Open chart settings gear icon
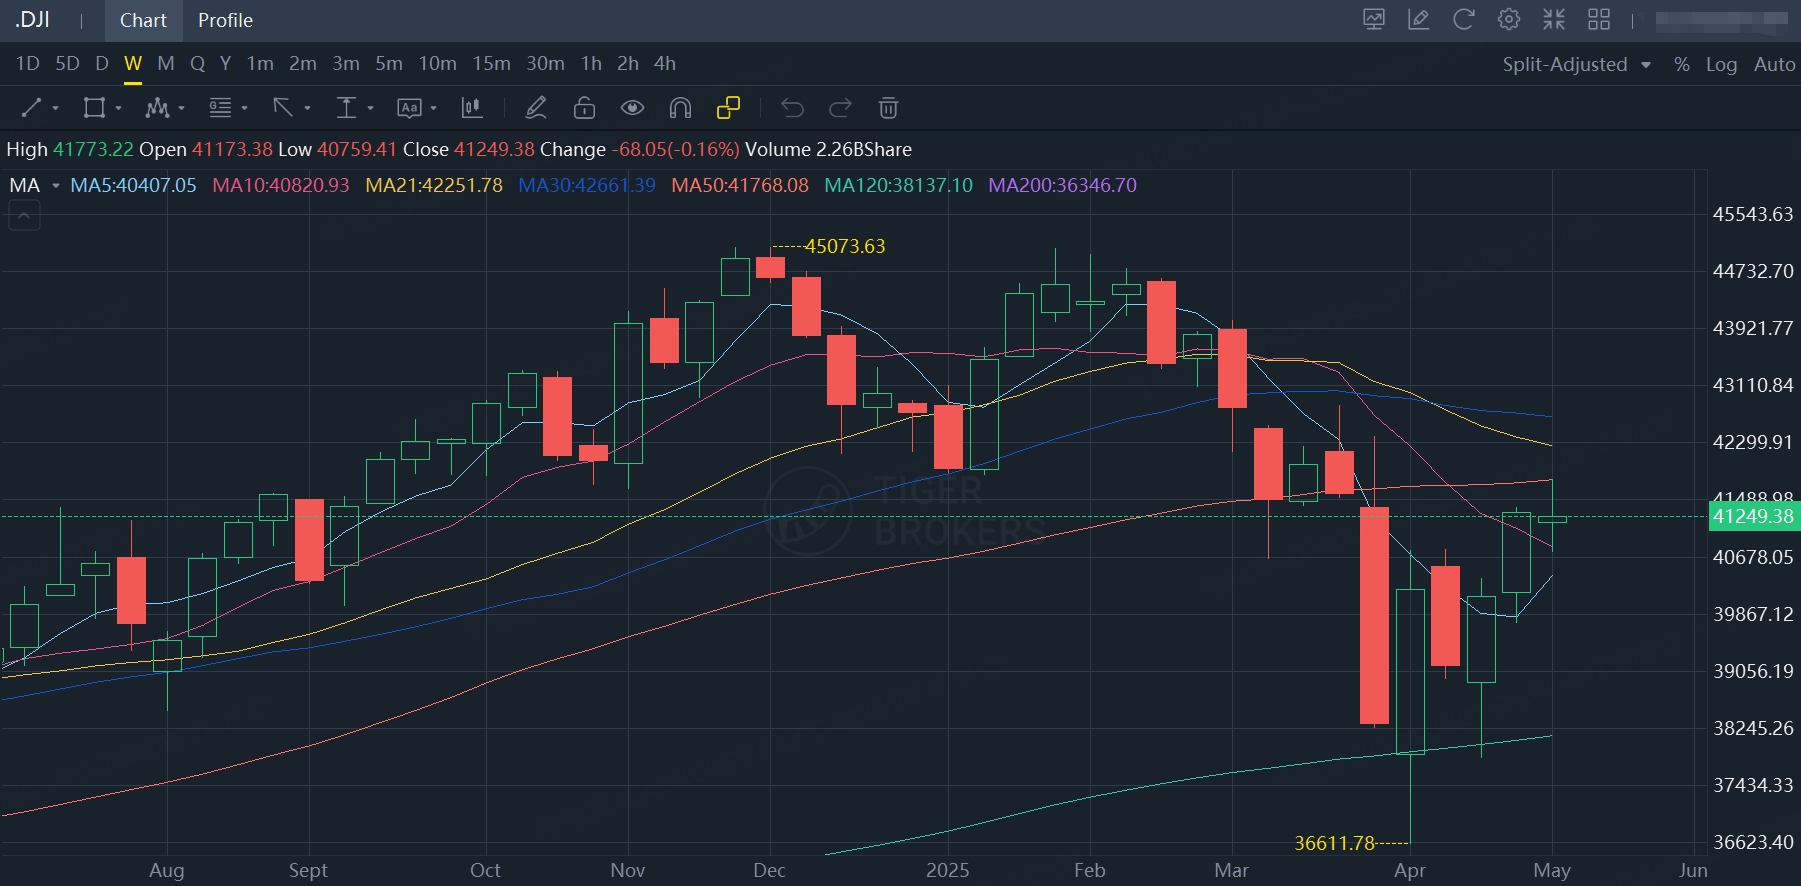Image resolution: width=1801 pixels, height=886 pixels. [1508, 20]
